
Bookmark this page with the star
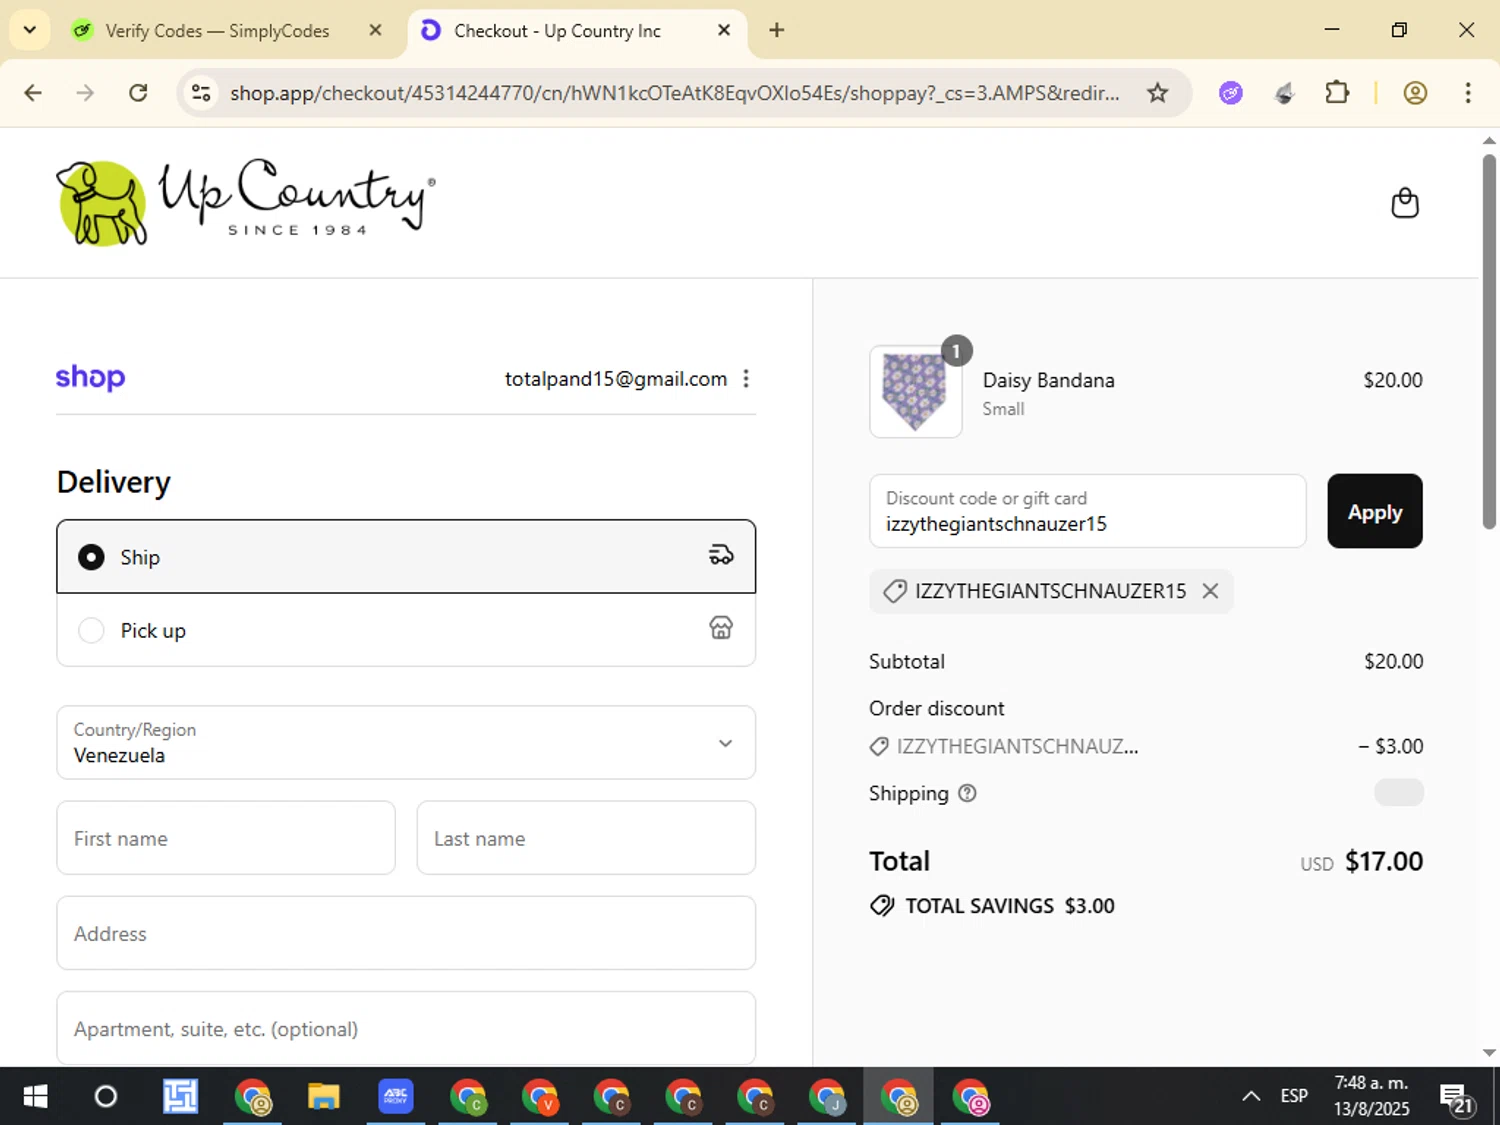click(x=1157, y=93)
